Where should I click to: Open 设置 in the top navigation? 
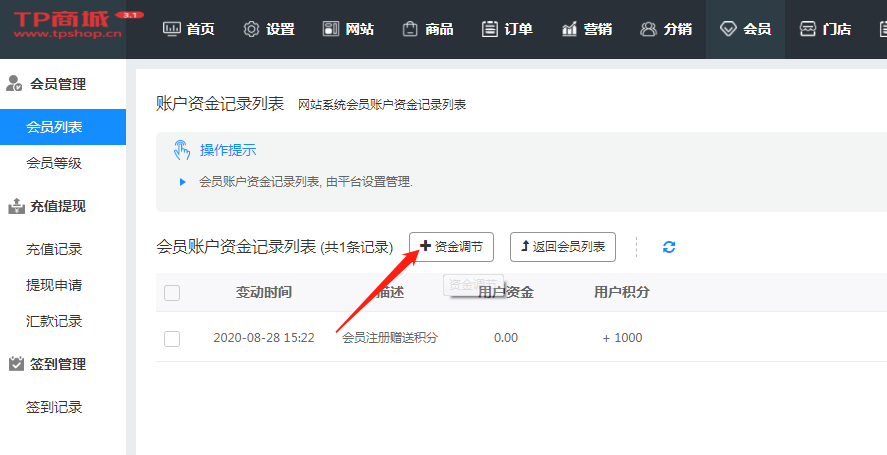tap(268, 29)
